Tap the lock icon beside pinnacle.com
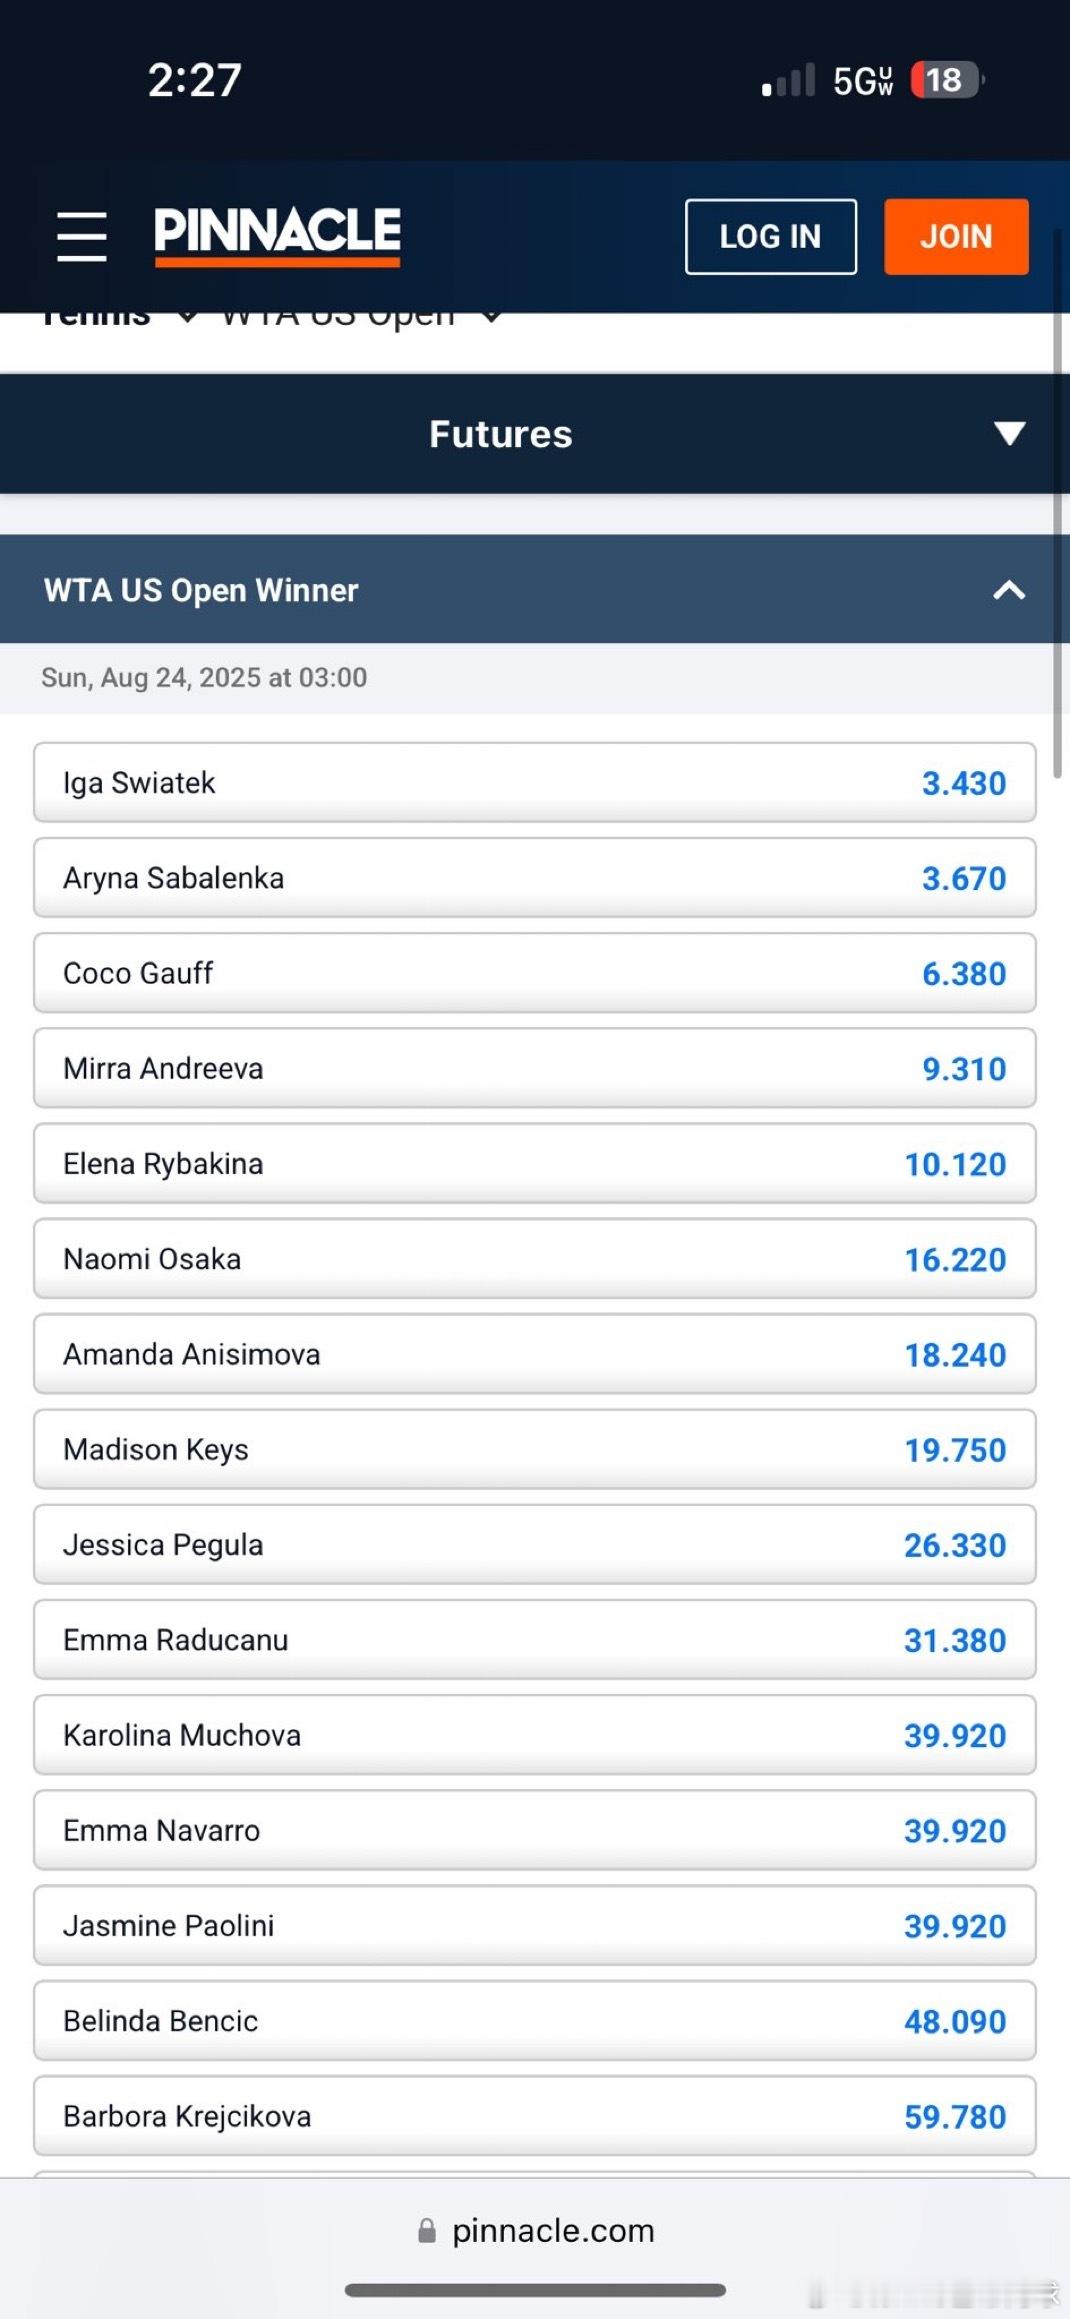This screenshot has height=2319, width=1070. (x=427, y=2230)
